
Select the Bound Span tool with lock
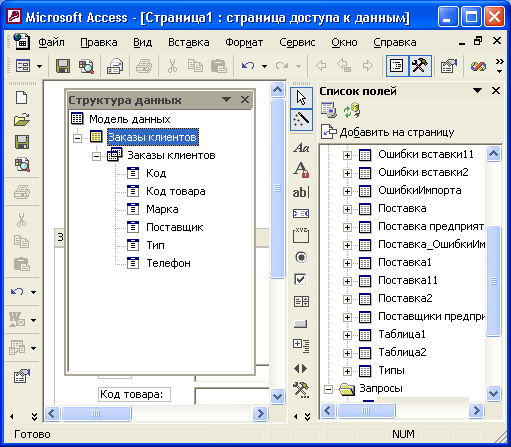point(301,169)
